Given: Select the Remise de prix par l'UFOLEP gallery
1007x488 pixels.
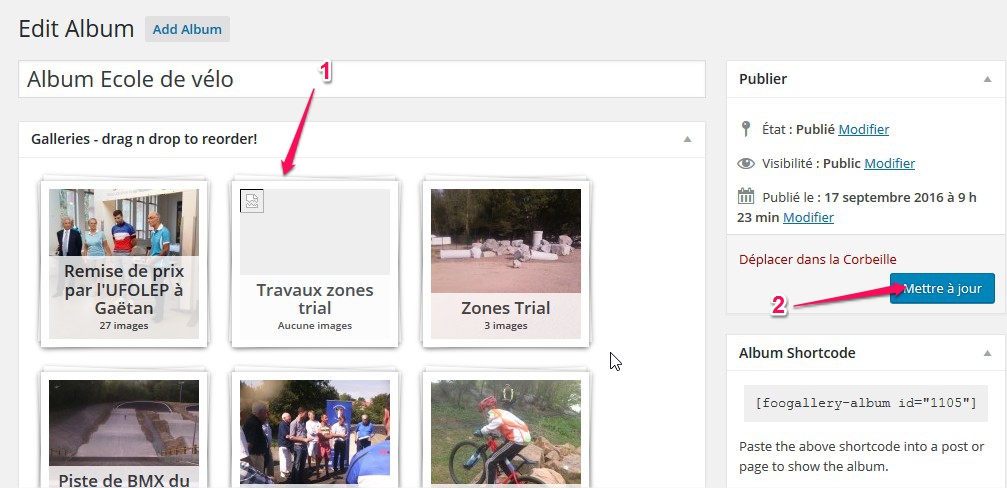Looking at the screenshot, I should click(124, 263).
